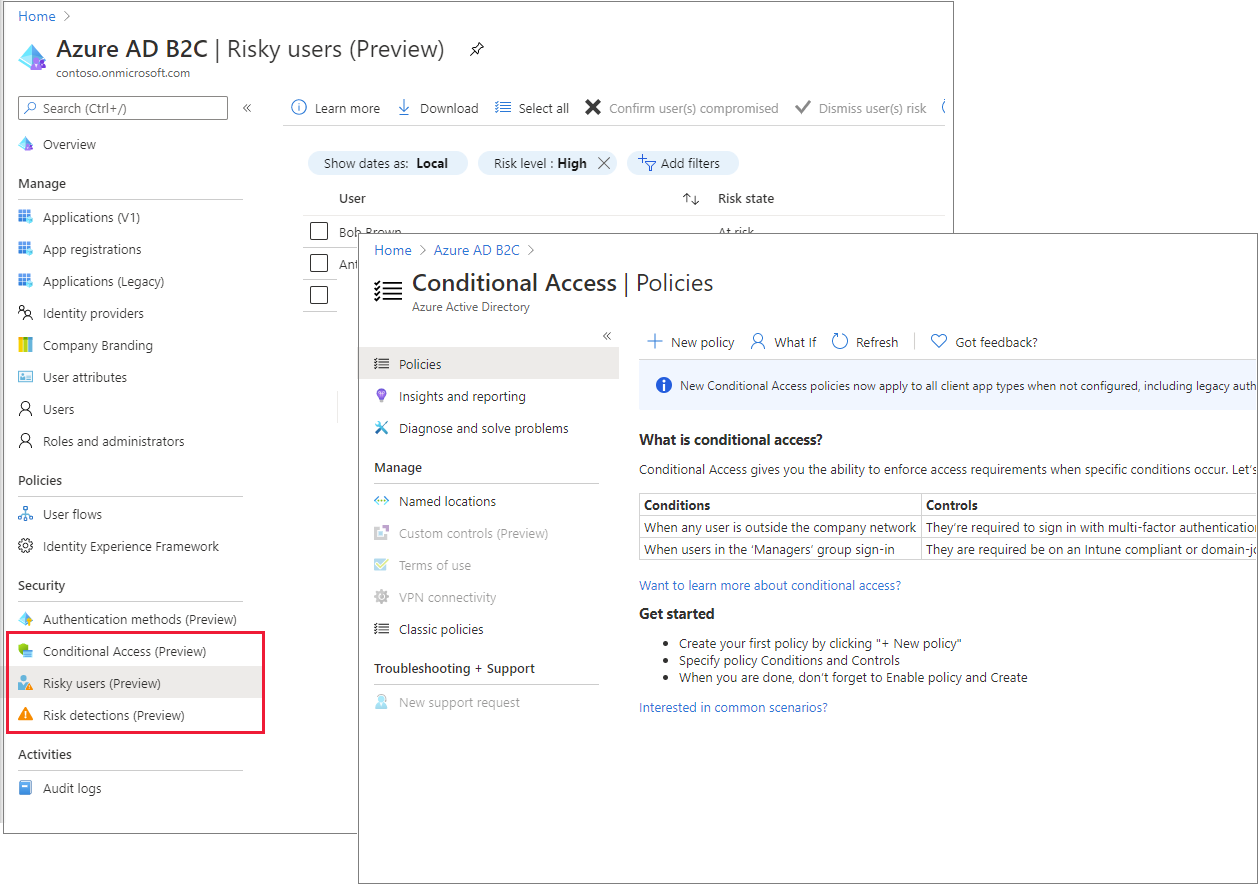Click the Applications (Legacy) grid icon
The height and width of the screenshot is (886, 1260).
[x=26, y=281]
